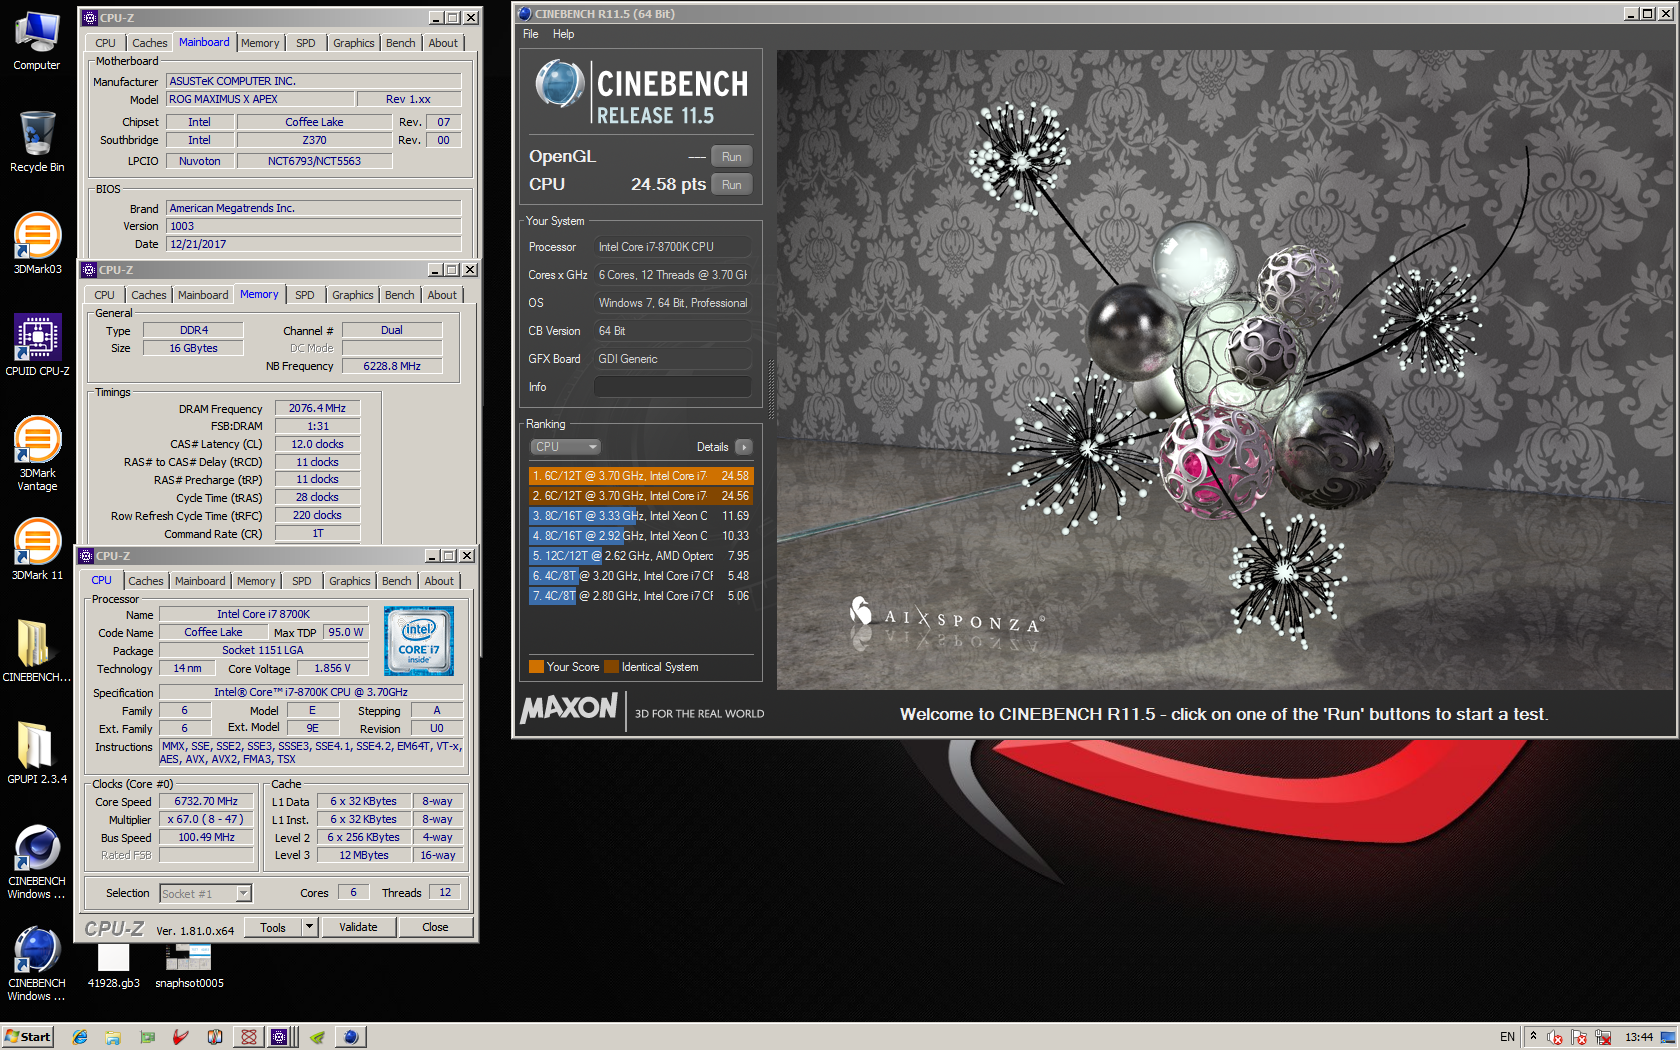Viewport: 1680px width, 1050px height.
Task: Click the Core Speed 6732.70 MHz value
Action: pyautogui.click(x=206, y=801)
